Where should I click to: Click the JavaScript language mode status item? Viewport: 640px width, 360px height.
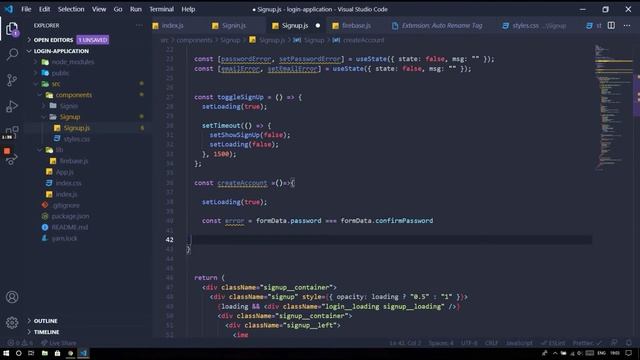(519, 343)
